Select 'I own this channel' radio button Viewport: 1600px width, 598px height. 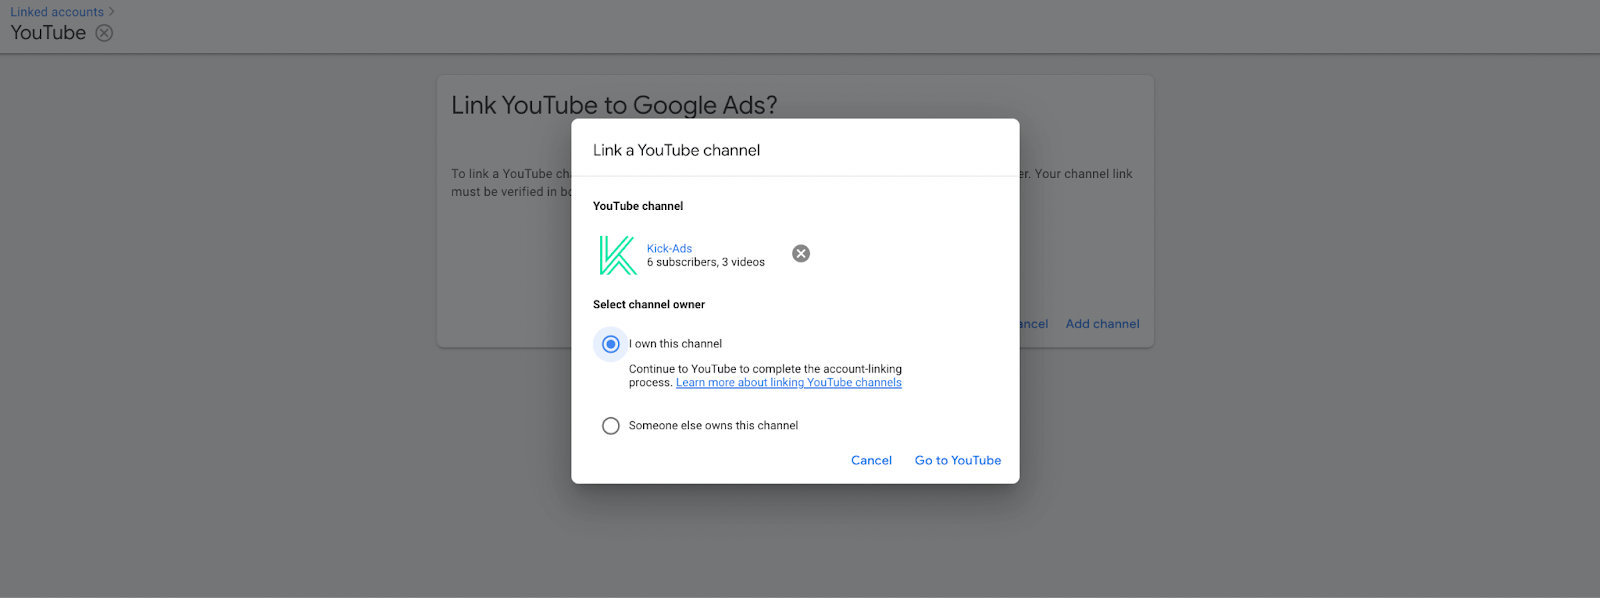click(611, 344)
